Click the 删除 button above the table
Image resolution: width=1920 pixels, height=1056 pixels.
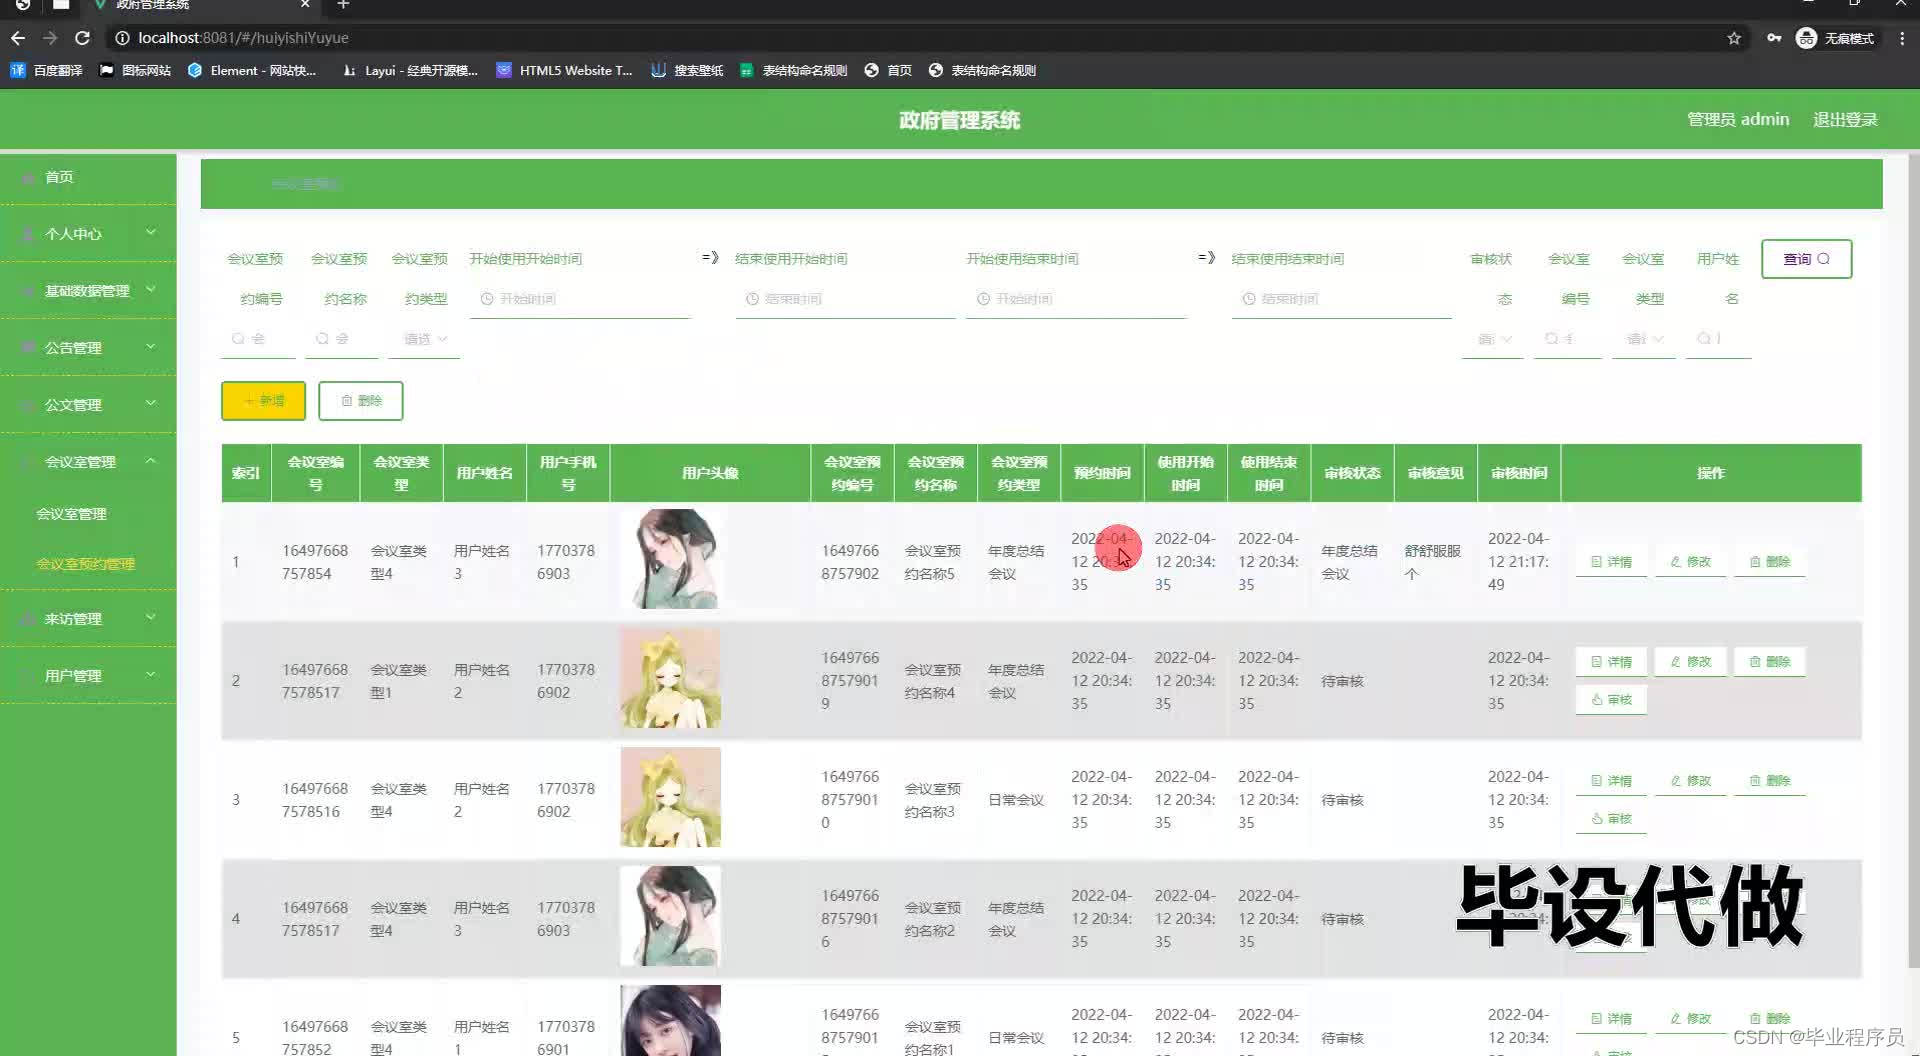(x=361, y=400)
